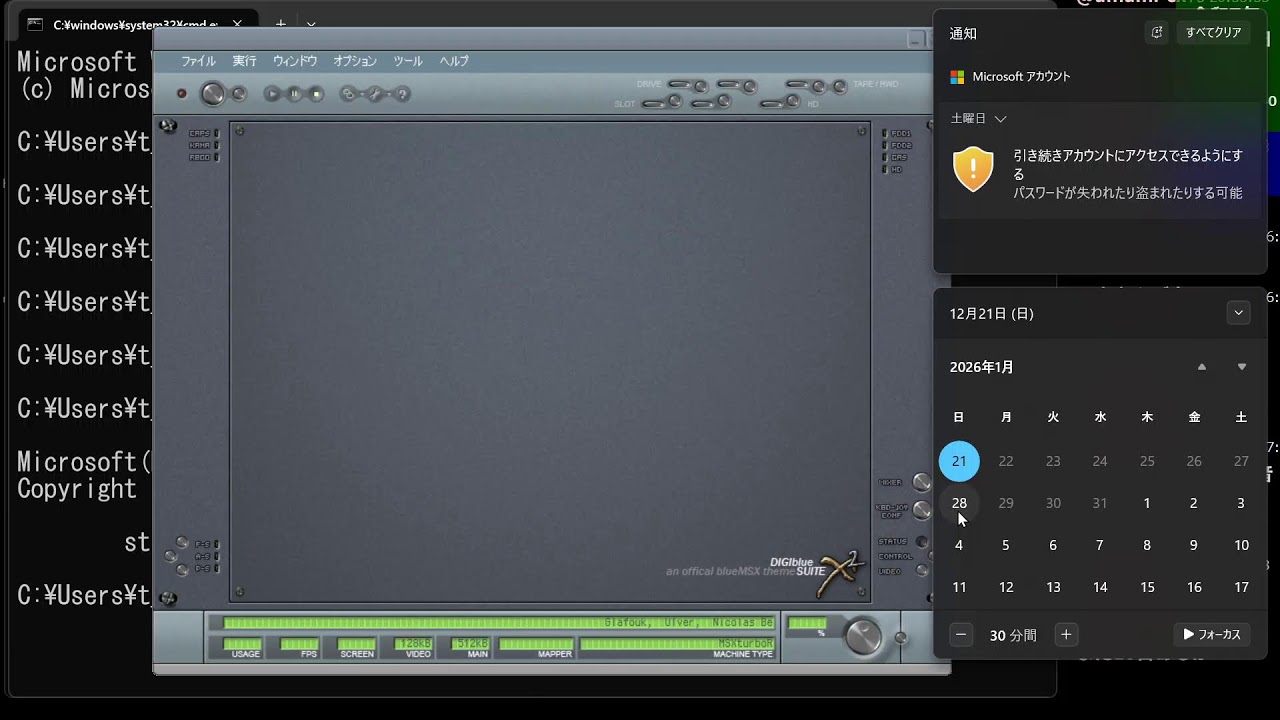Screen dimensions: 1280x720
Task: Select date 31 in the calendar
Action: point(1100,503)
